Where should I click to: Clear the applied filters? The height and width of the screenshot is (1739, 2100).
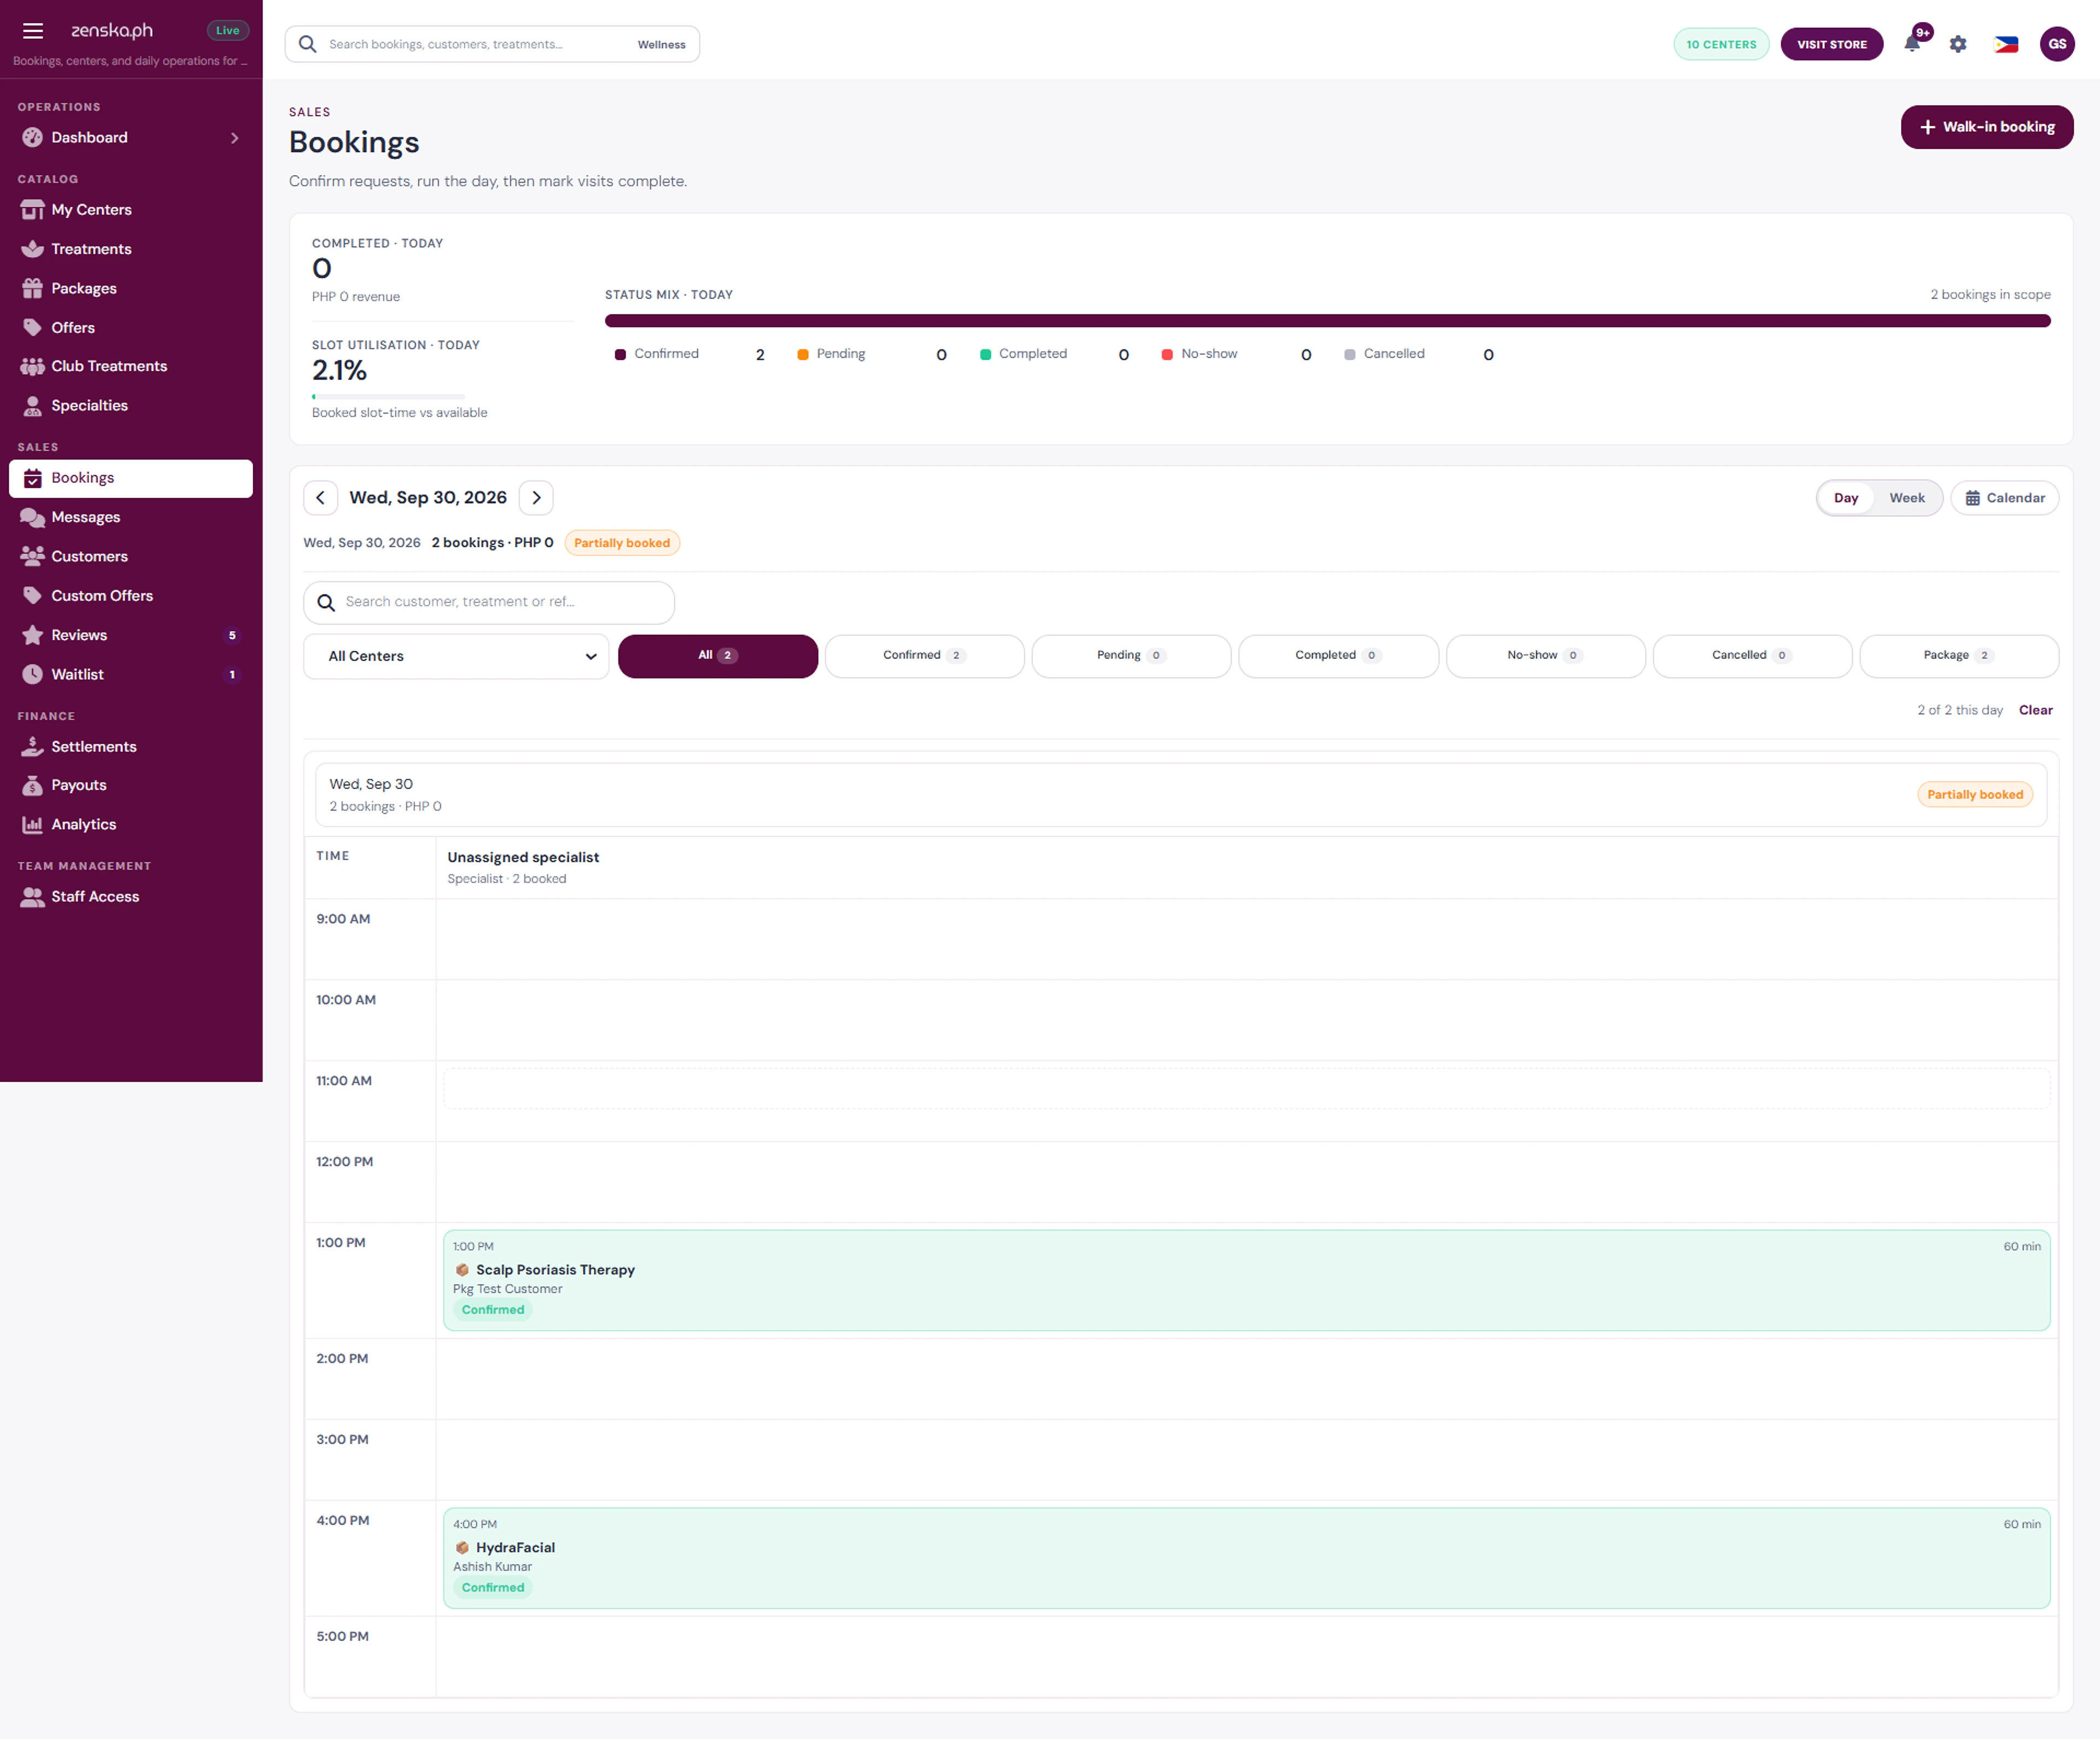[x=2035, y=711]
